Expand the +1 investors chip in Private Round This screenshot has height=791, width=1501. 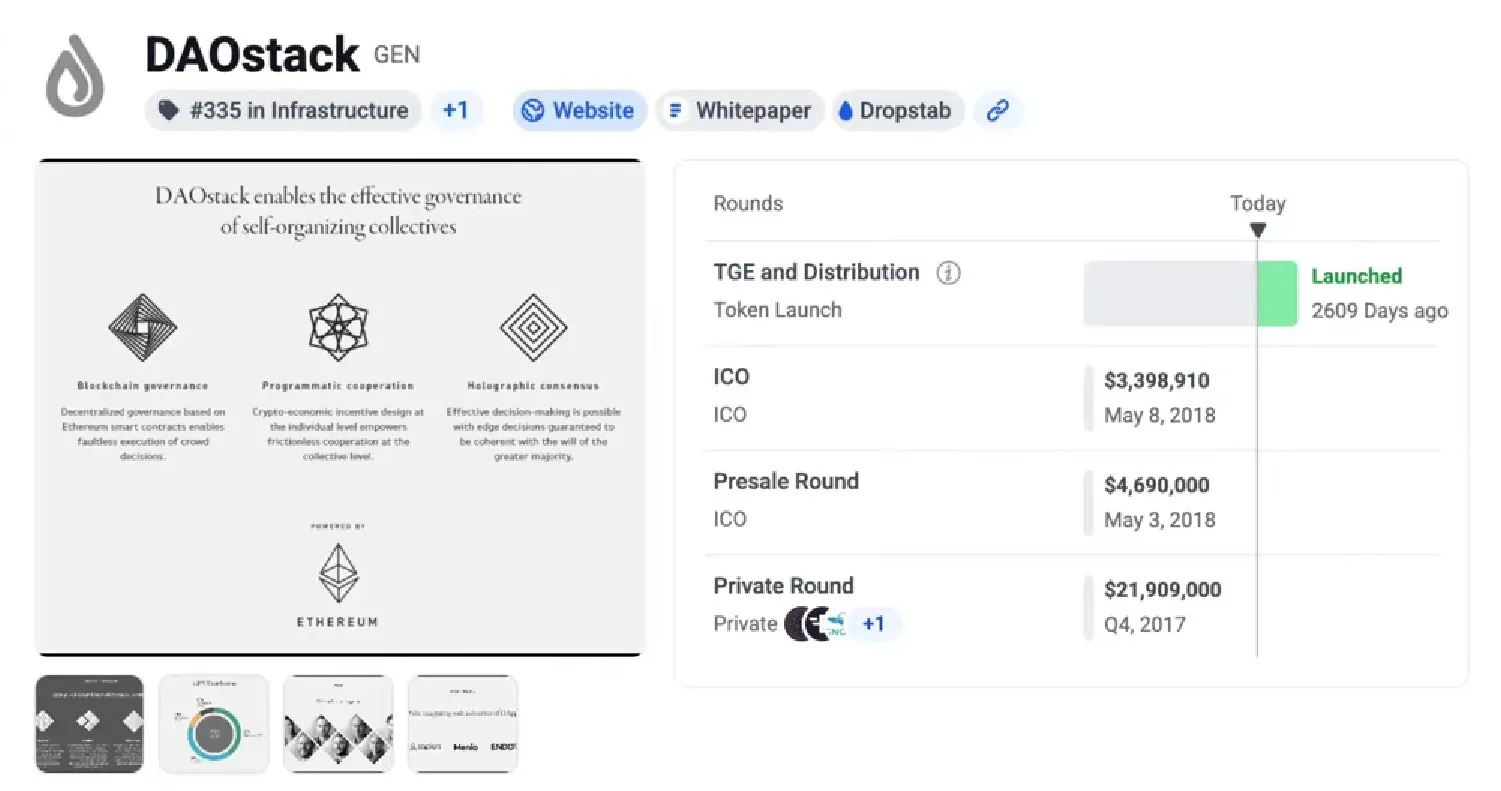[874, 624]
